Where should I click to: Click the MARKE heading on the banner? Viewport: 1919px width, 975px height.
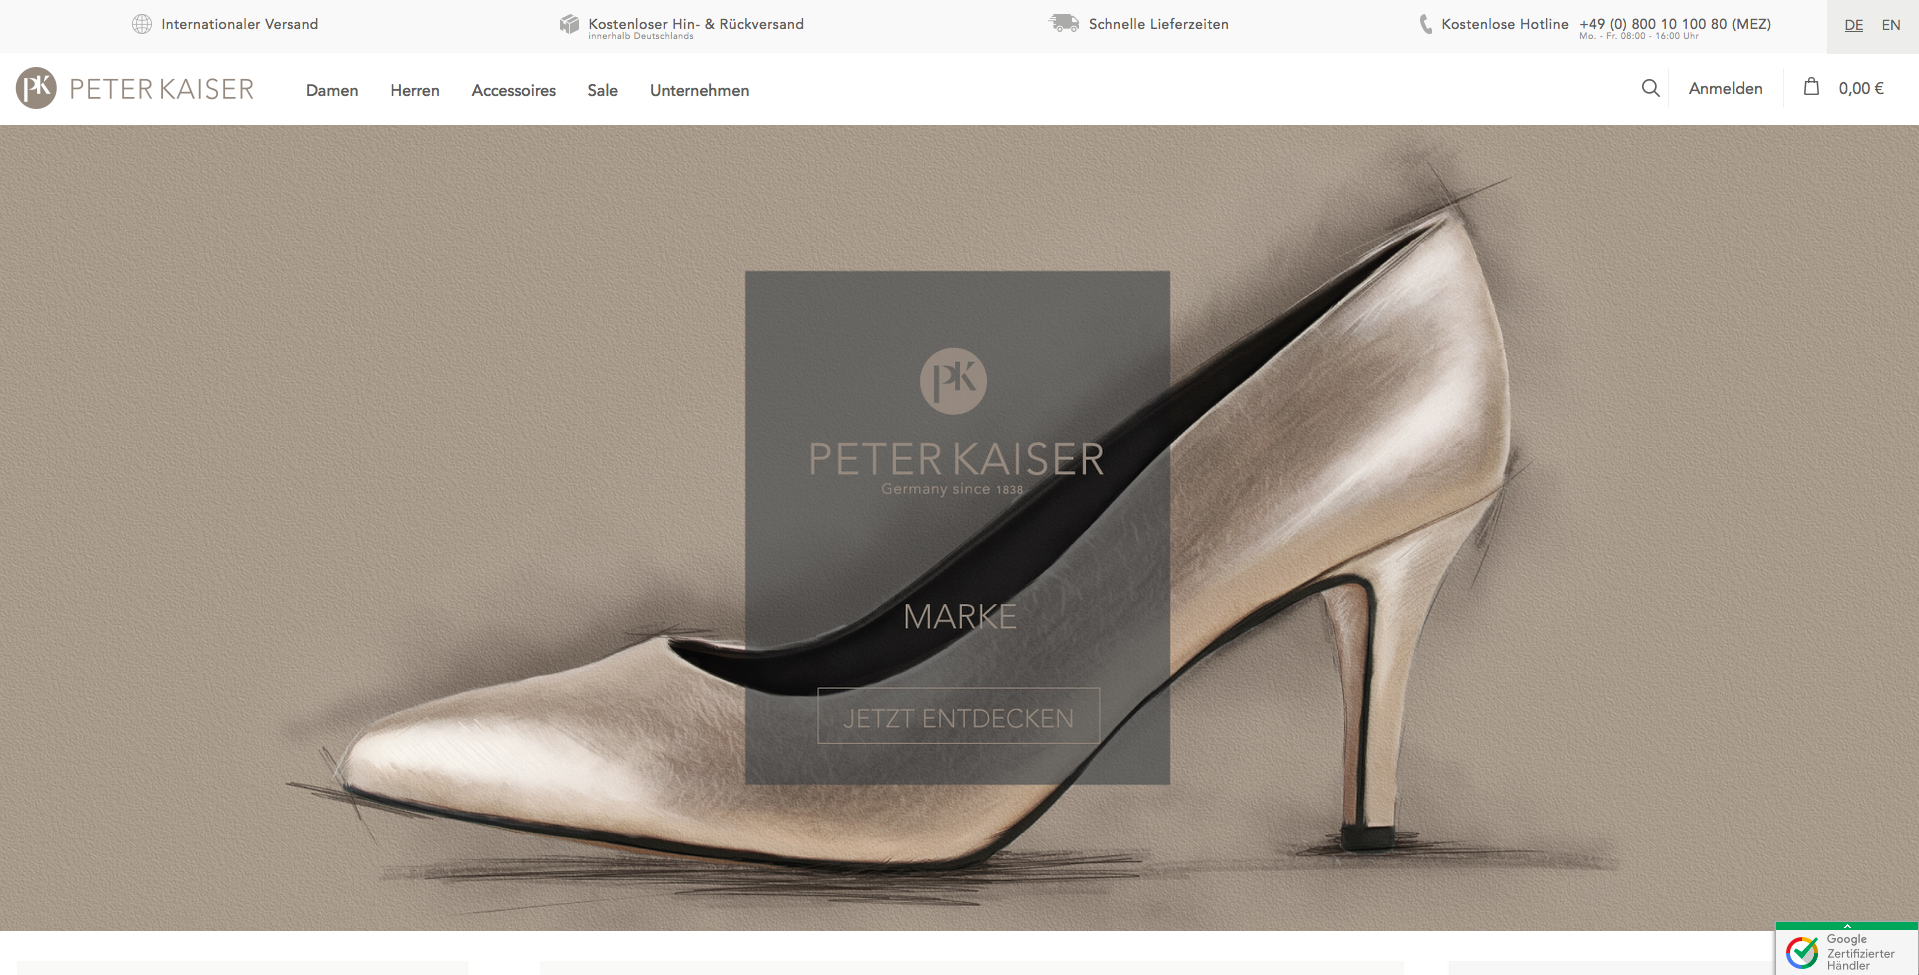[x=959, y=617]
